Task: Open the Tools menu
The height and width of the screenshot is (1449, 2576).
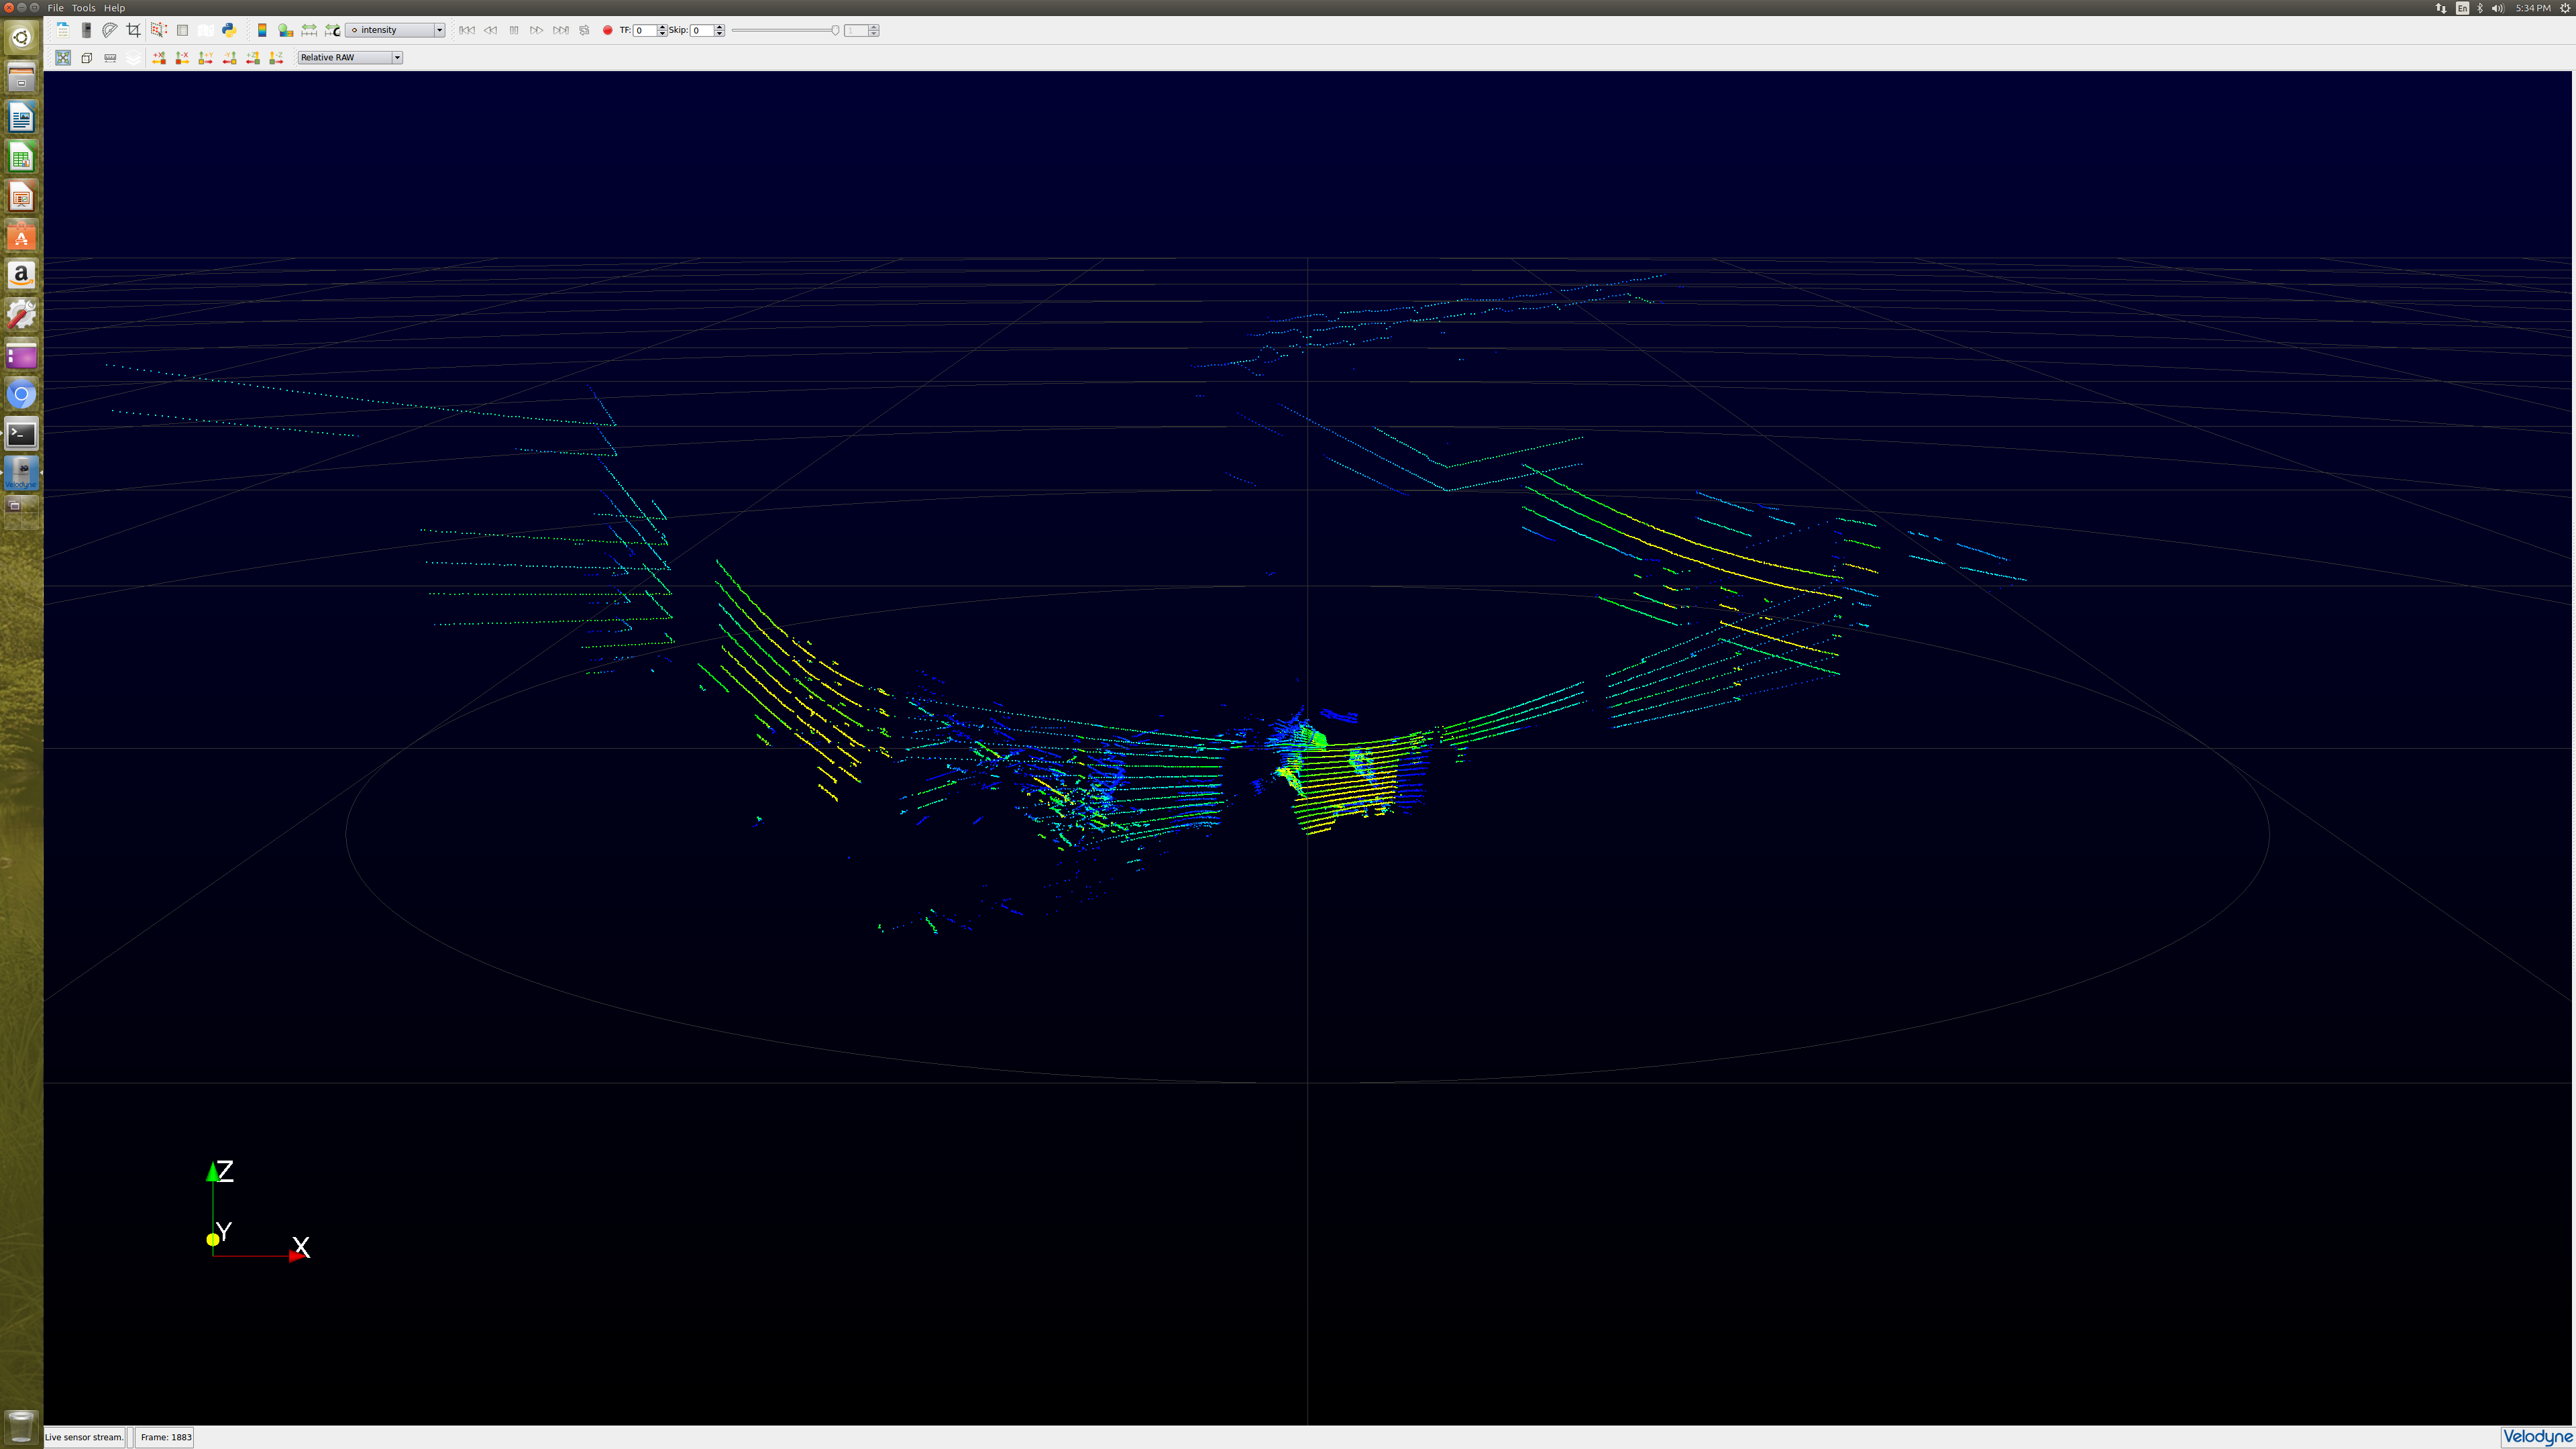Action: click(83, 7)
